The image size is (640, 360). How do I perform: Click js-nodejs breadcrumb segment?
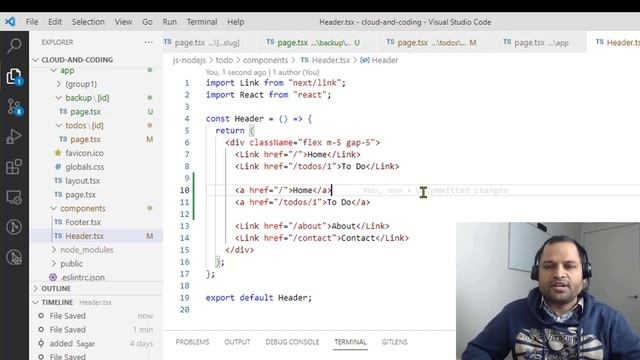tap(189, 60)
